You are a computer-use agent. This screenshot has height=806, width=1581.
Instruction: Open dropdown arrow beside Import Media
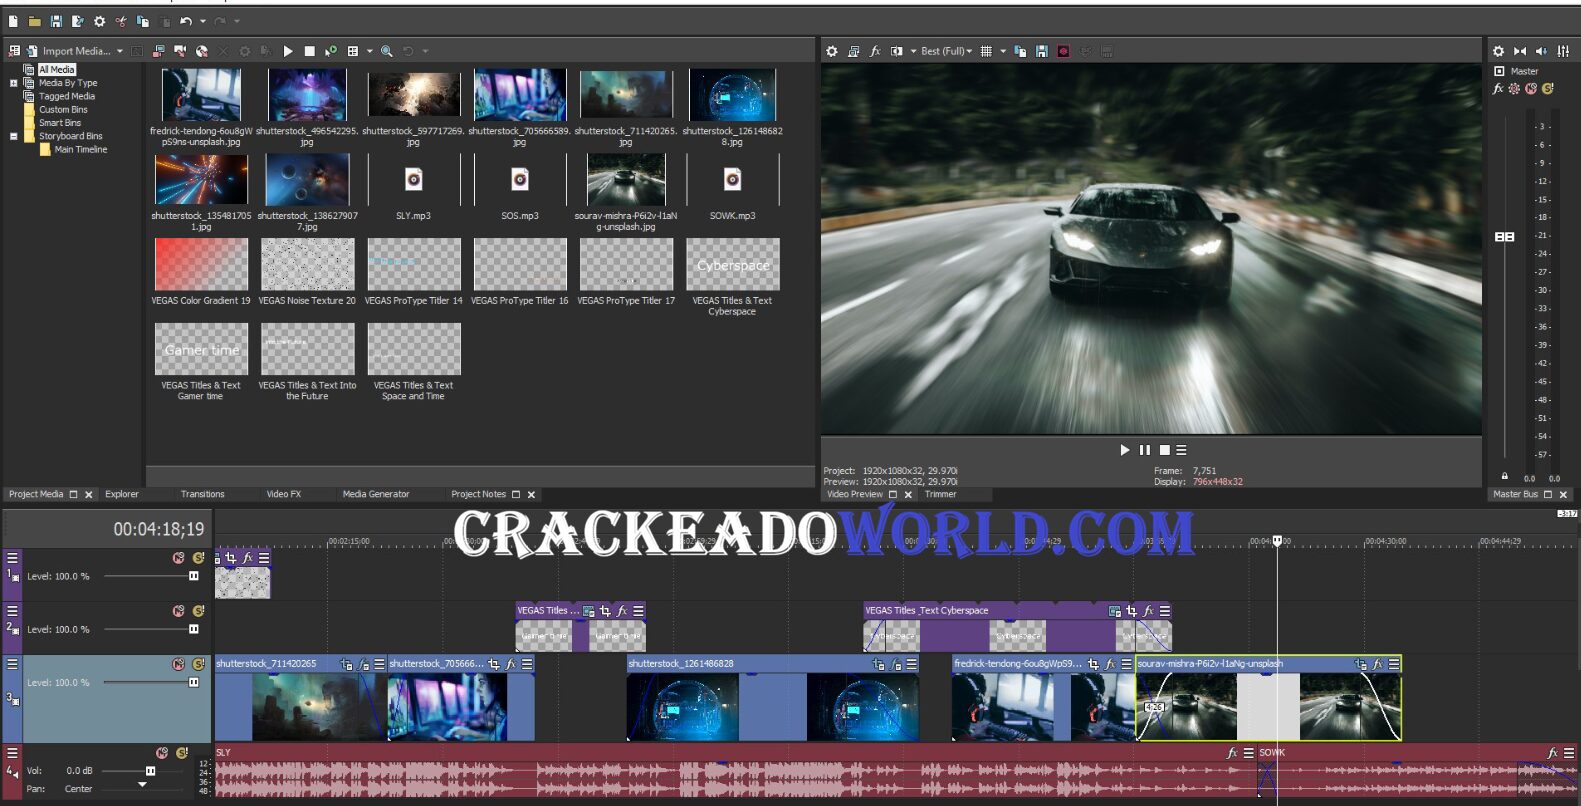coord(120,51)
